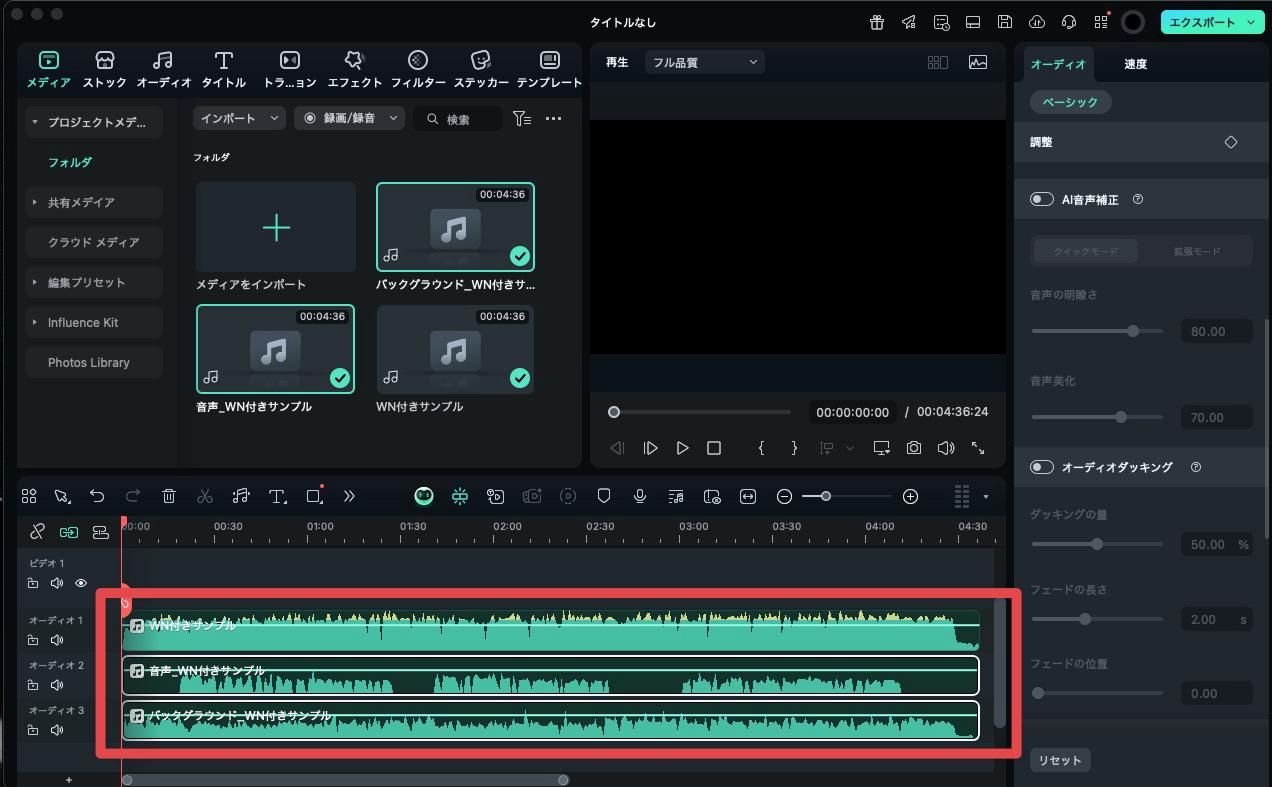
Task: Click the エクスポート button
Action: (1204, 22)
